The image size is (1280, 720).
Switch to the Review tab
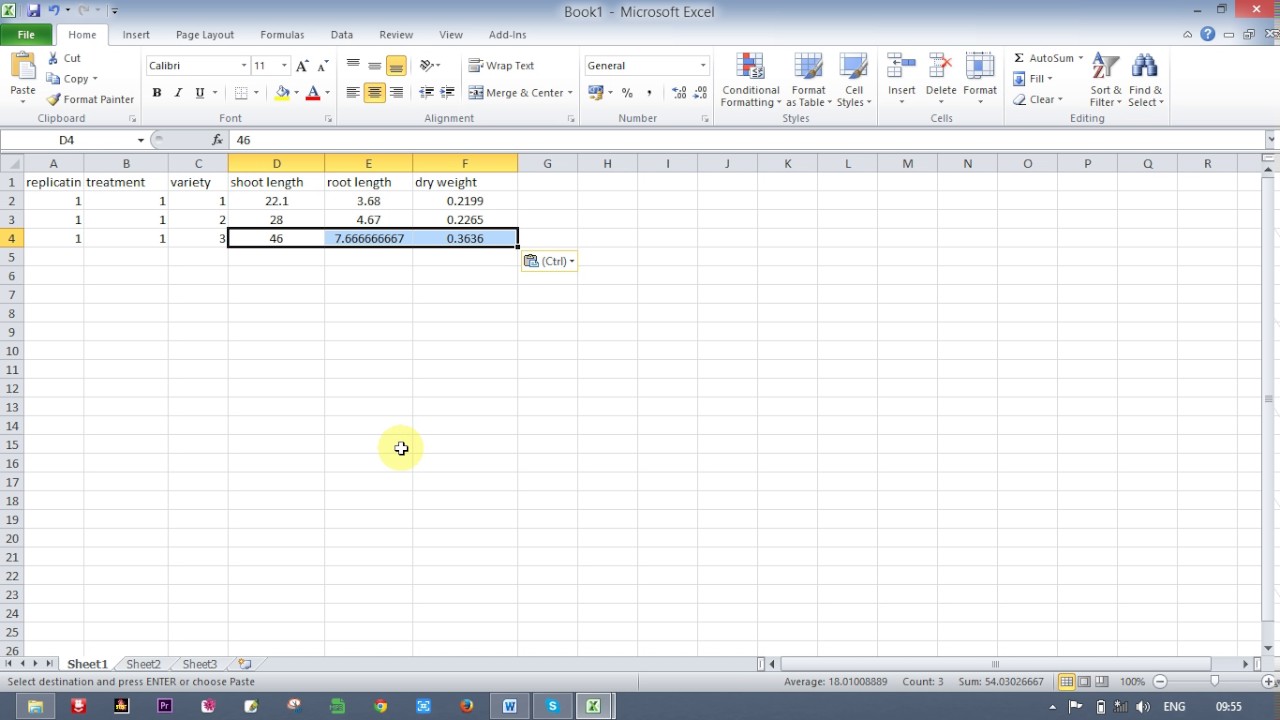(396, 35)
